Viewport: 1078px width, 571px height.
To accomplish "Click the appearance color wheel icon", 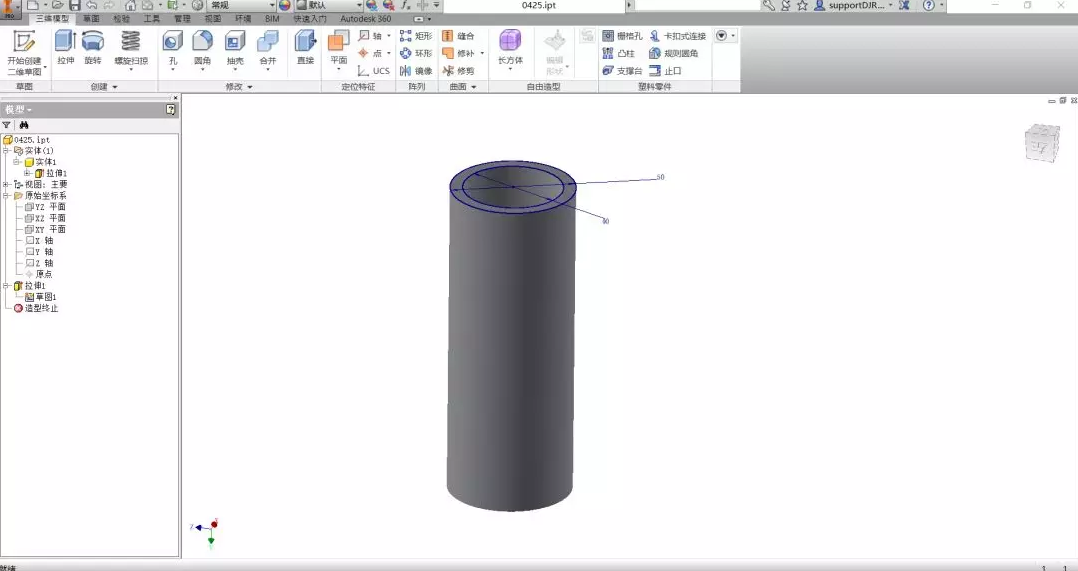I will 285,5.
